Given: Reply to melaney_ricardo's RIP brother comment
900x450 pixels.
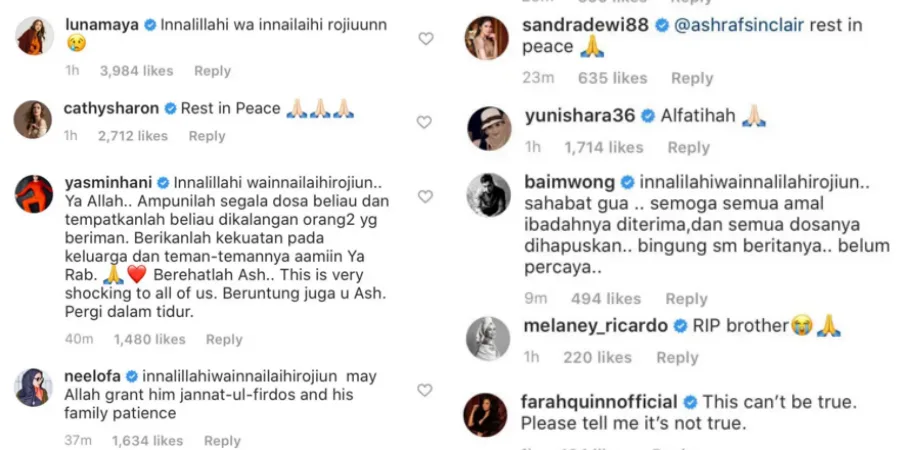Looking at the screenshot, I should pyautogui.click(x=677, y=358).
